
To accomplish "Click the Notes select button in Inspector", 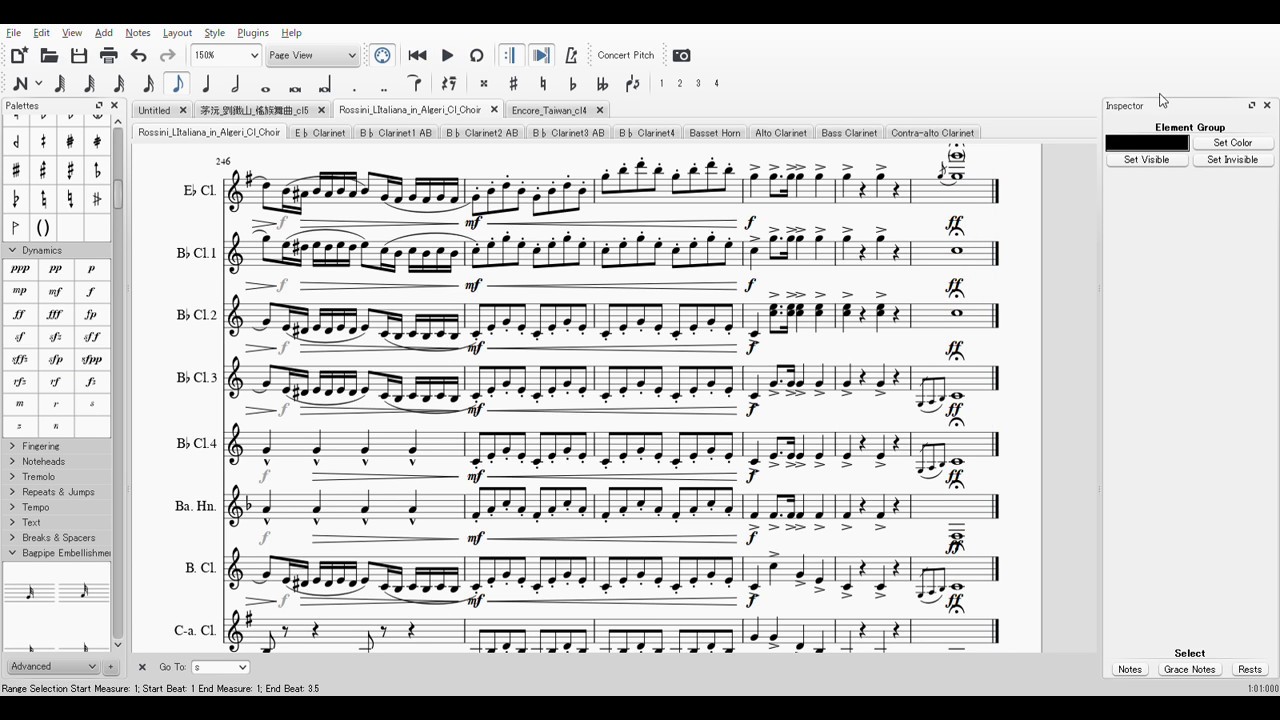I will [1130, 670].
